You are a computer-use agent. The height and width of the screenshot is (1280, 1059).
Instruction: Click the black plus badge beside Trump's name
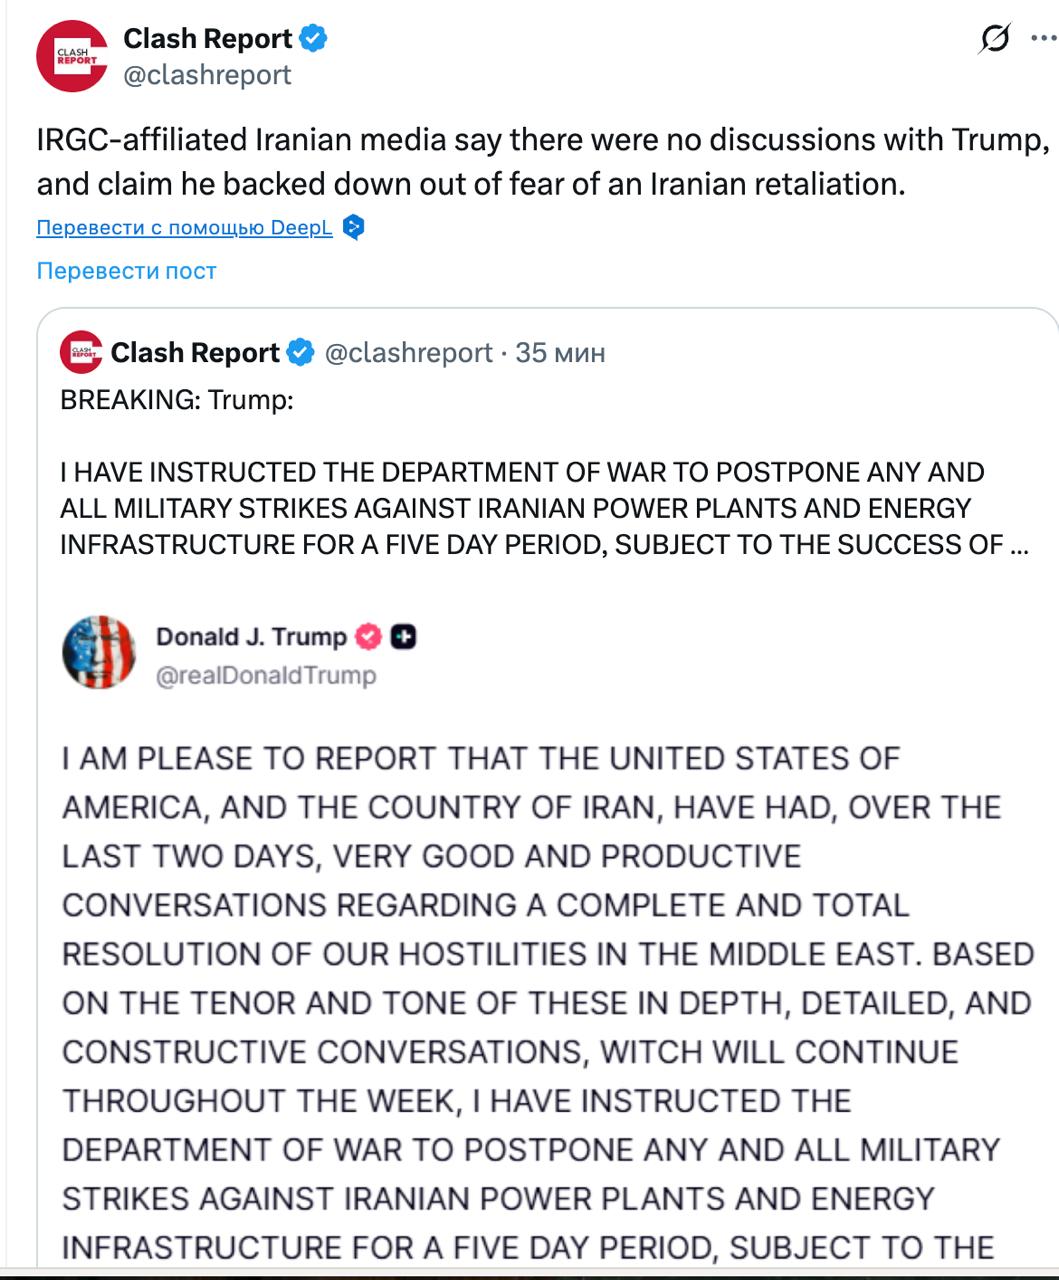pyautogui.click(x=403, y=636)
